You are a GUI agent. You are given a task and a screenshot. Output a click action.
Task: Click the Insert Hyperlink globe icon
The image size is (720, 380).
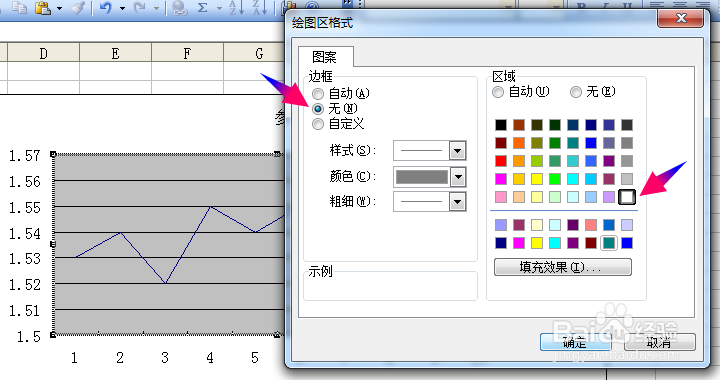[x=179, y=8]
